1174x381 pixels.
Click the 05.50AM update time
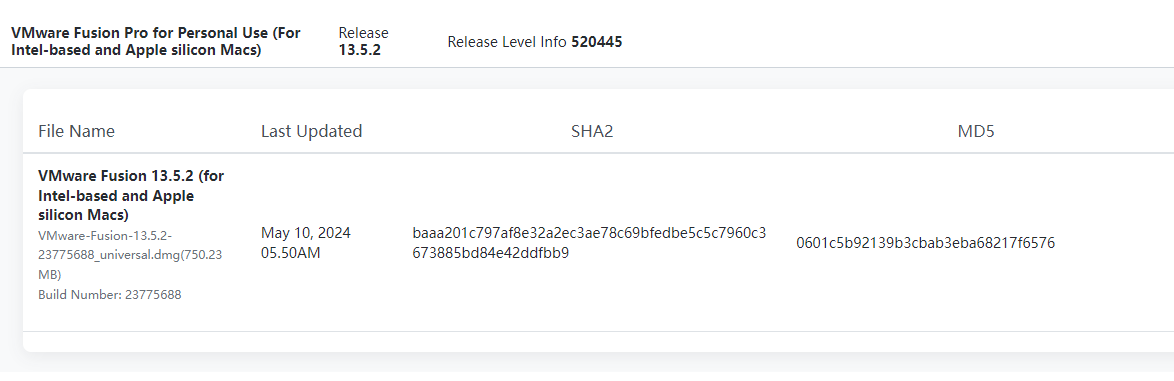tap(291, 253)
